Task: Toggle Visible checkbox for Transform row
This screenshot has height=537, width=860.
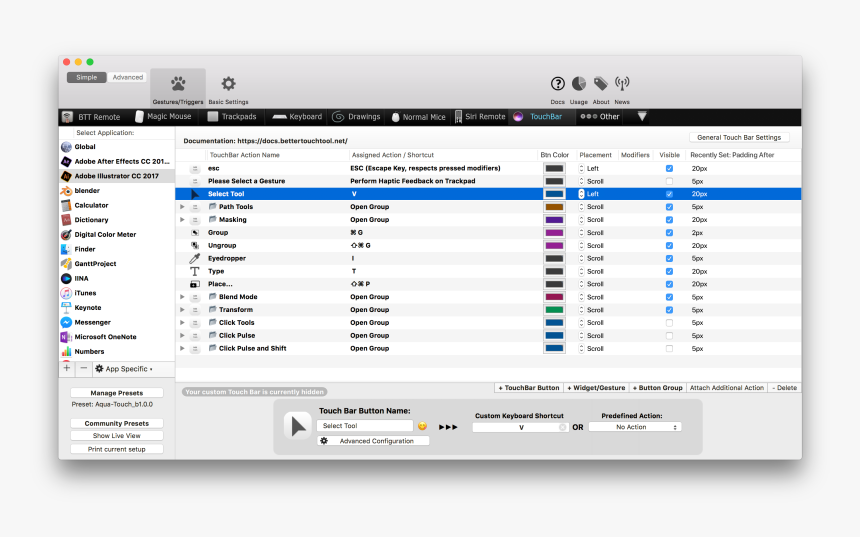Action: [x=669, y=310]
